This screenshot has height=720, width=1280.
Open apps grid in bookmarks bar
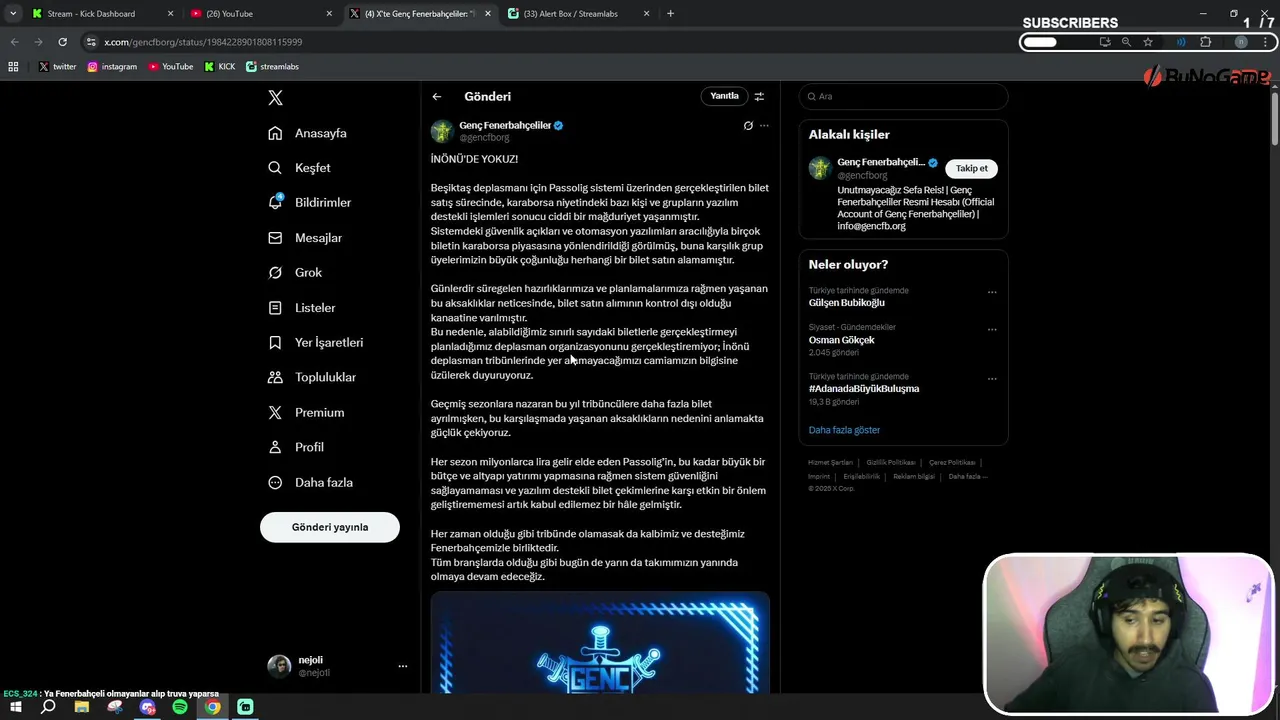click(13, 67)
